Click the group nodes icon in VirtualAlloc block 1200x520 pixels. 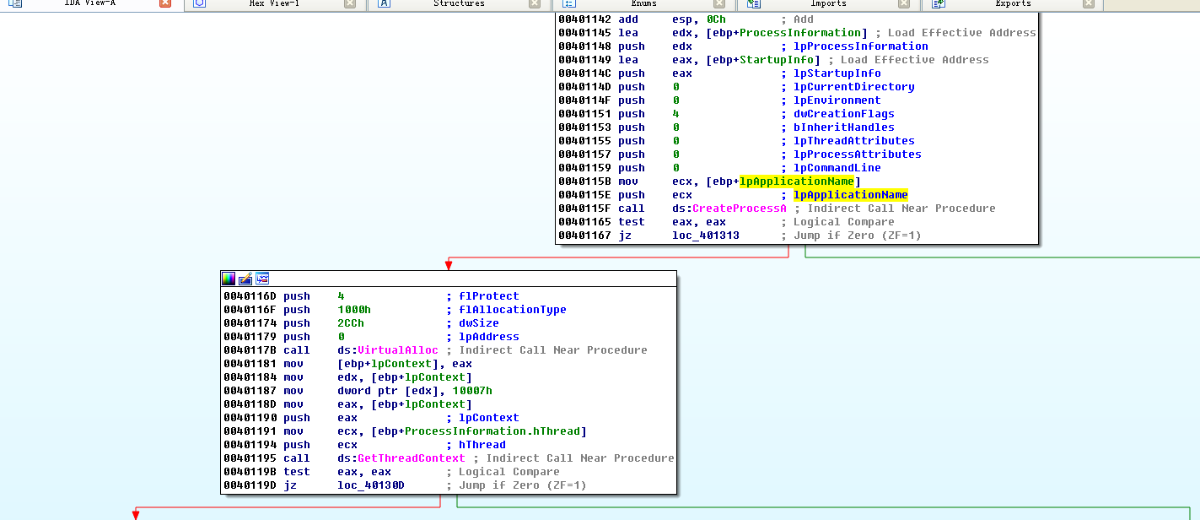point(262,278)
